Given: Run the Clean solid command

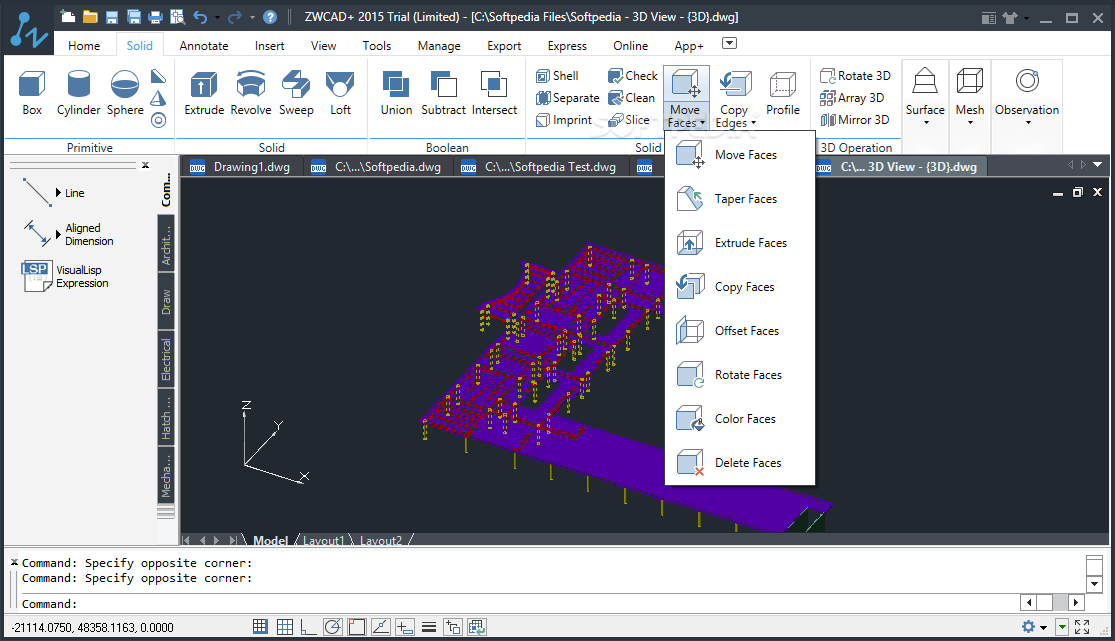Looking at the screenshot, I should tap(631, 97).
